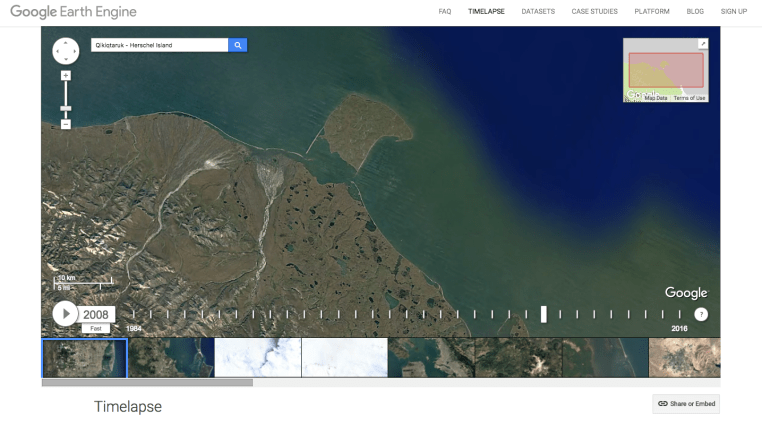Viewport: 762px width, 424px height.
Task: Open Terms of Use link in minimap
Action: (689, 98)
